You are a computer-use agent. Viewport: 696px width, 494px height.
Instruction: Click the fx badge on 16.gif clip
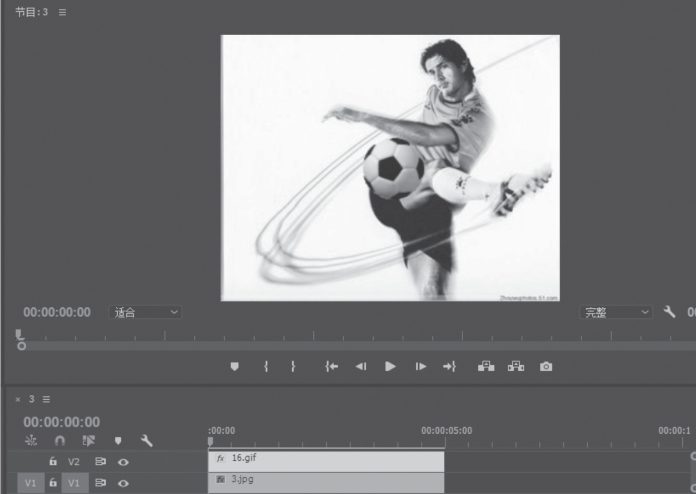coord(220,458)
